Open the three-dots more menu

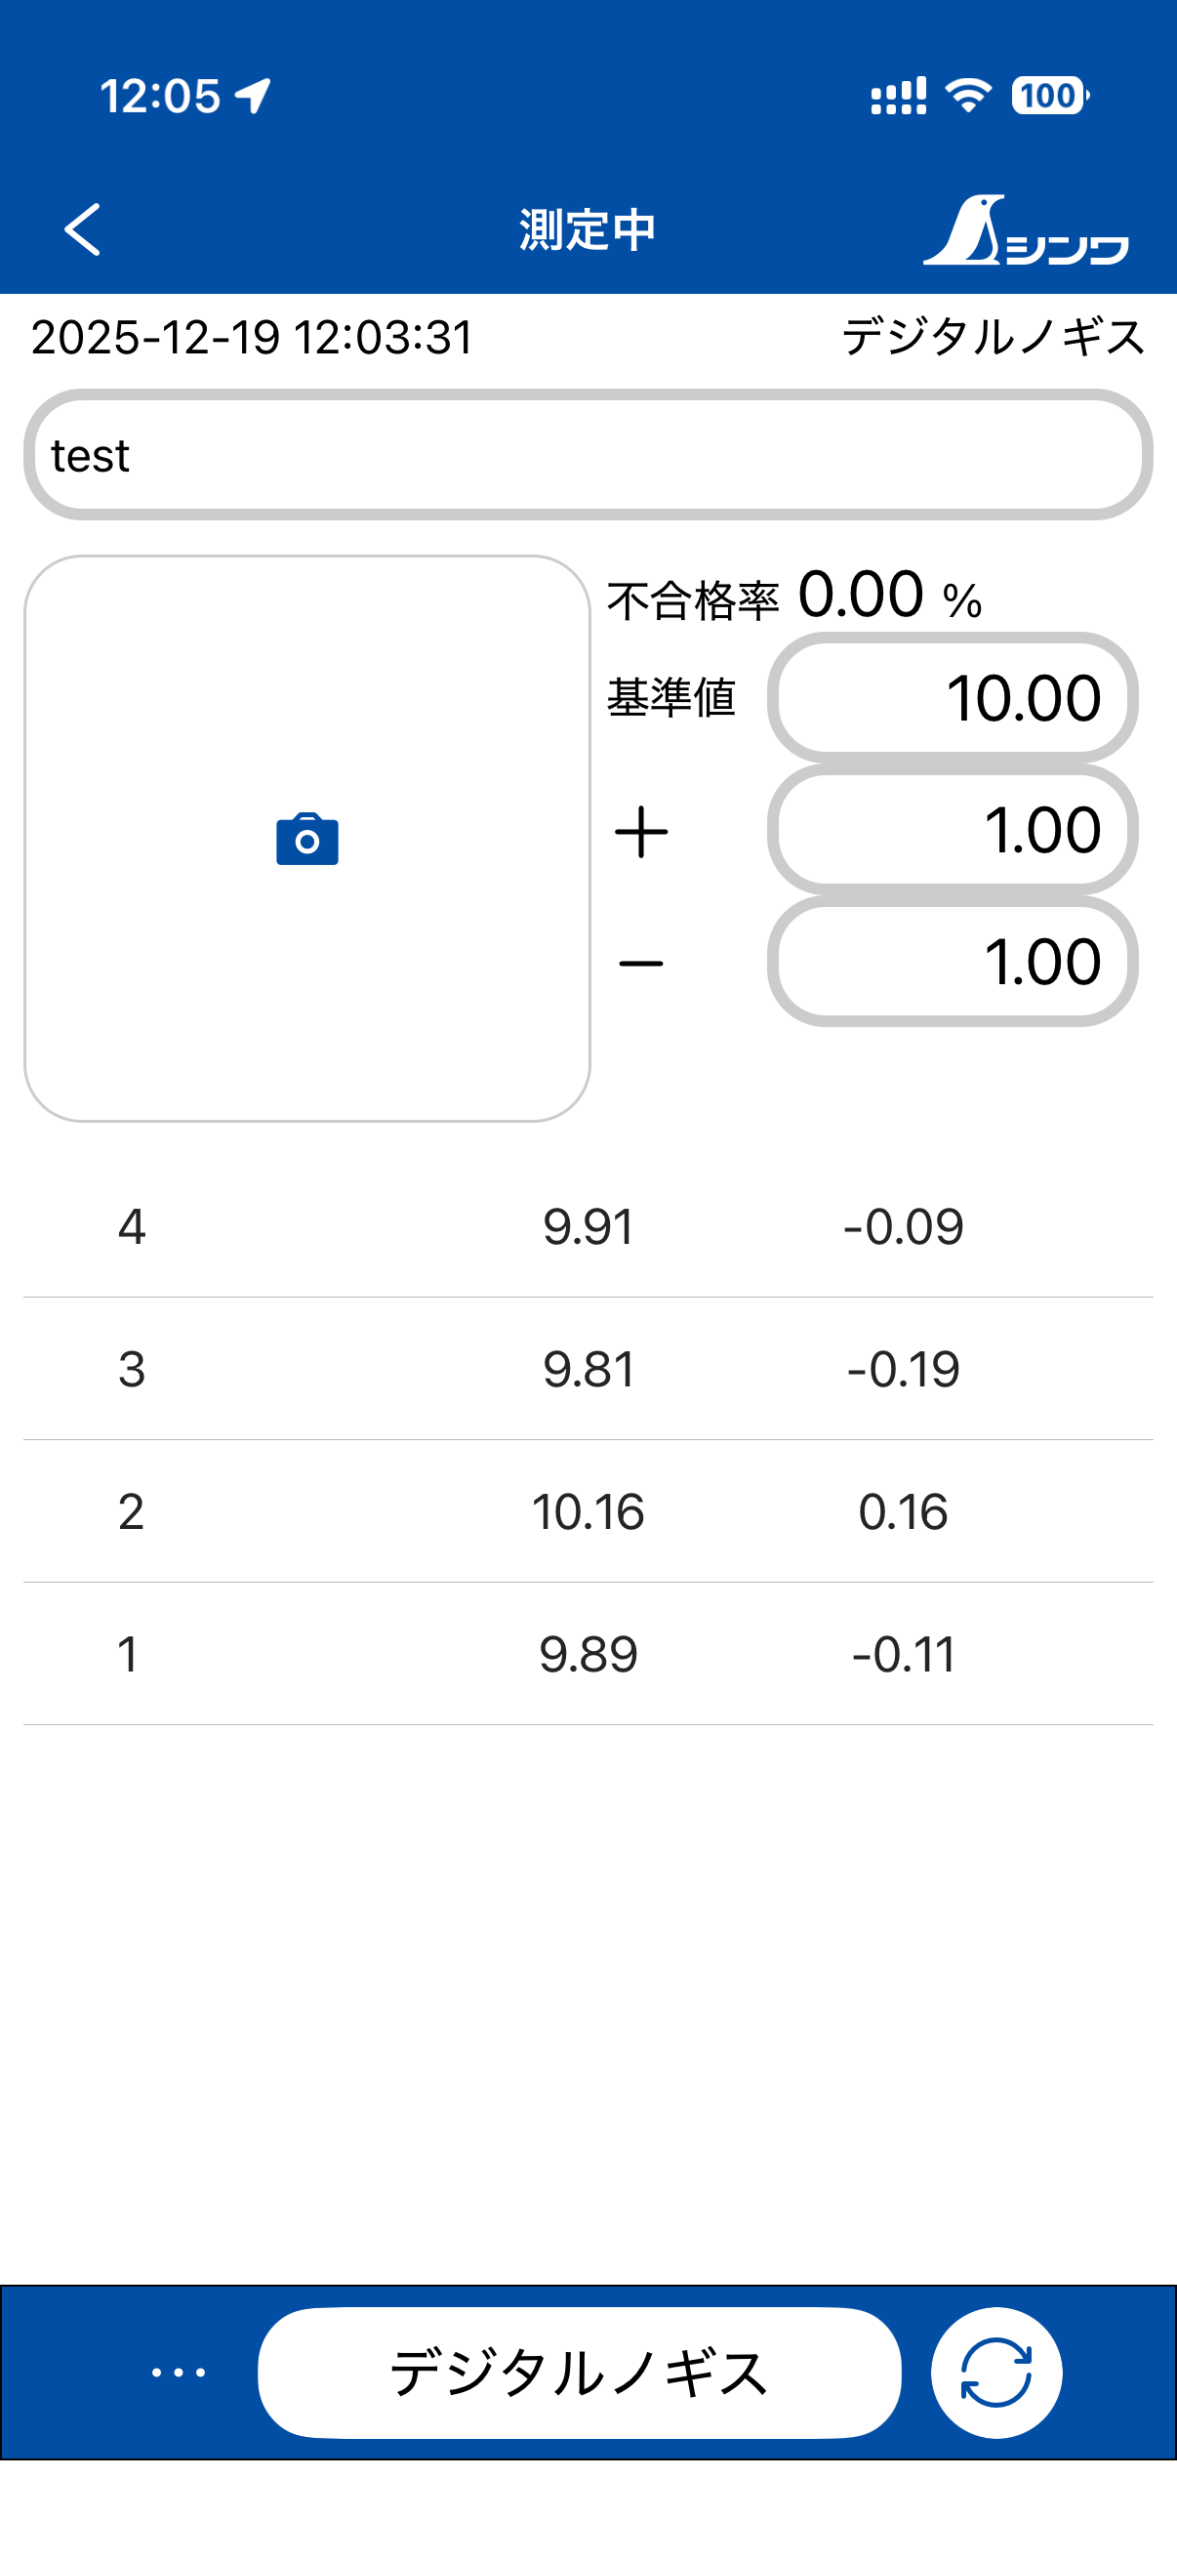[179, 2371]
